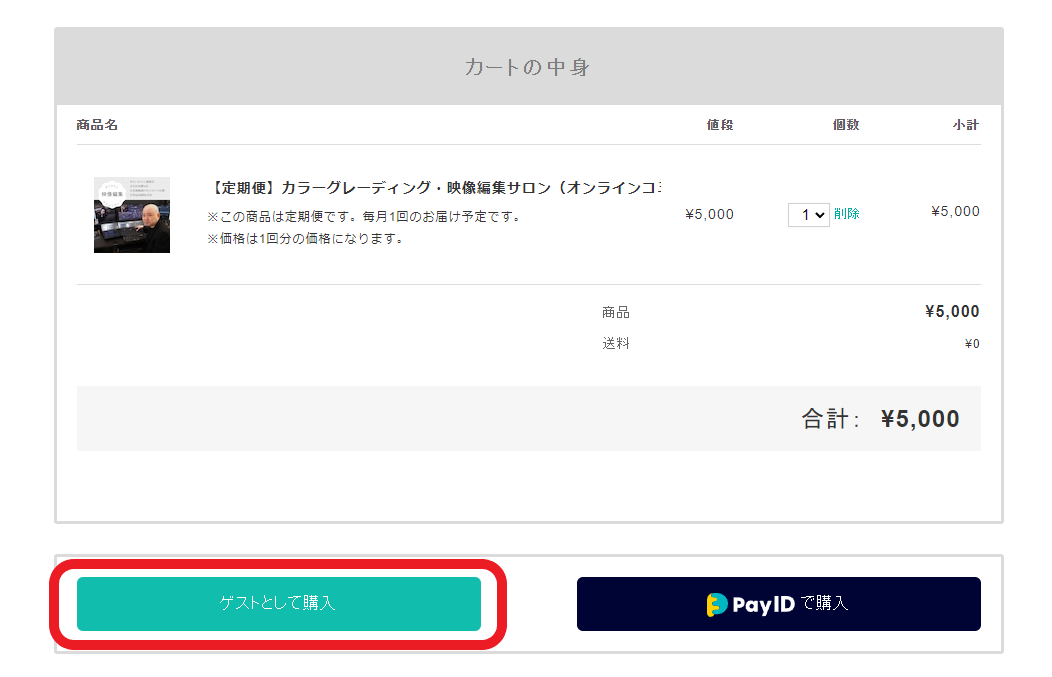Open the product thumbnail image

click(132, 215)
